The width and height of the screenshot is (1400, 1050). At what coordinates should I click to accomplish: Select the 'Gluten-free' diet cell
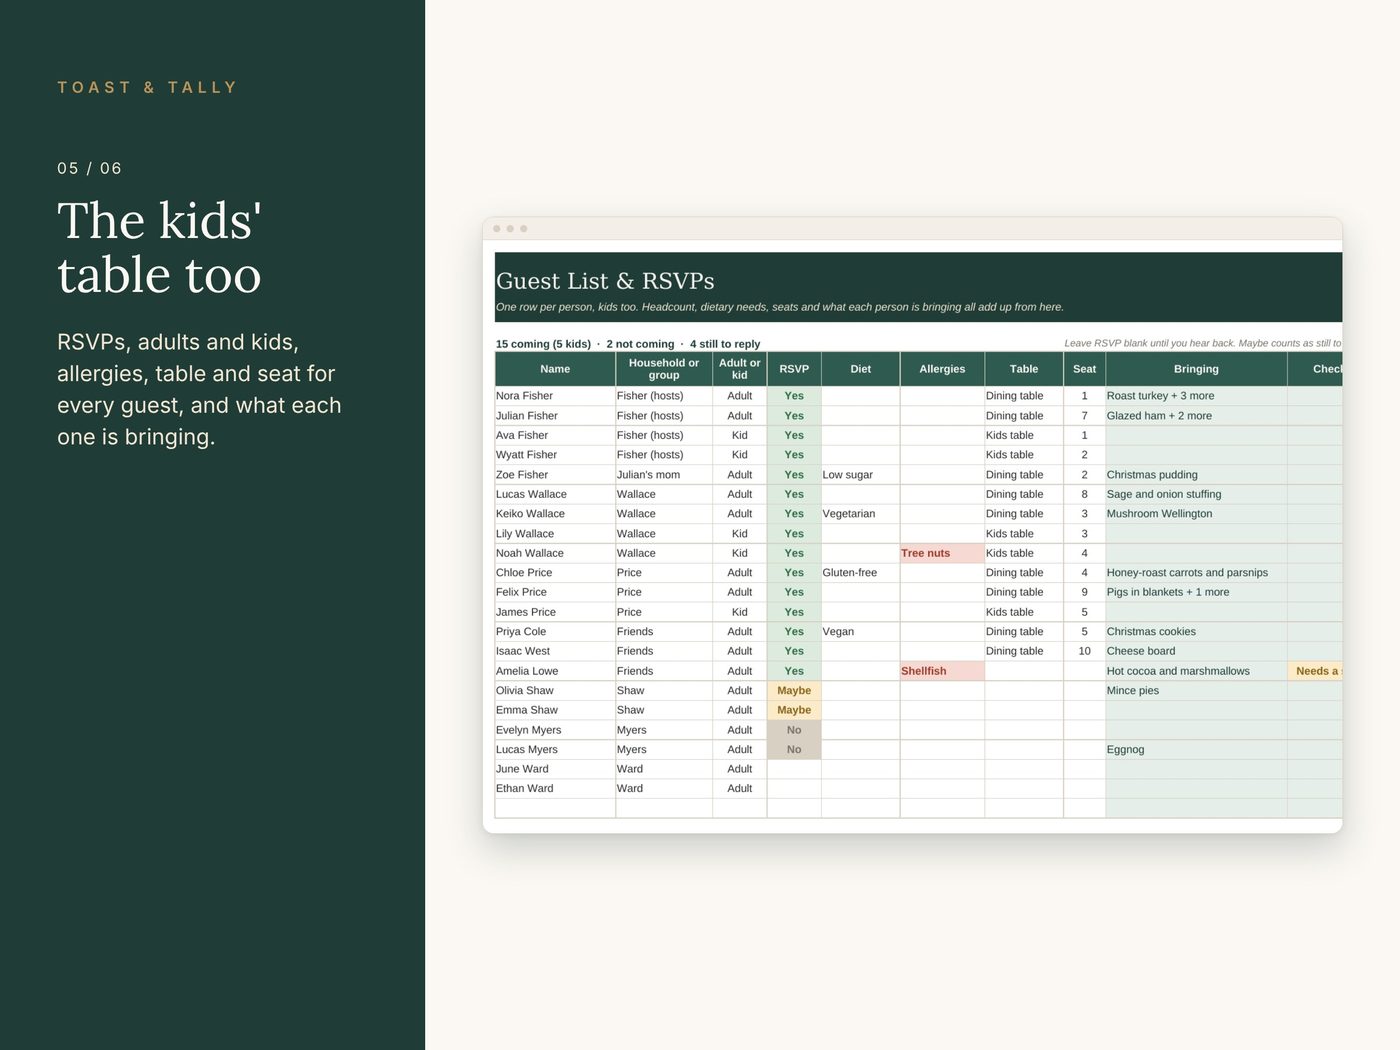[x=860, y=573]
